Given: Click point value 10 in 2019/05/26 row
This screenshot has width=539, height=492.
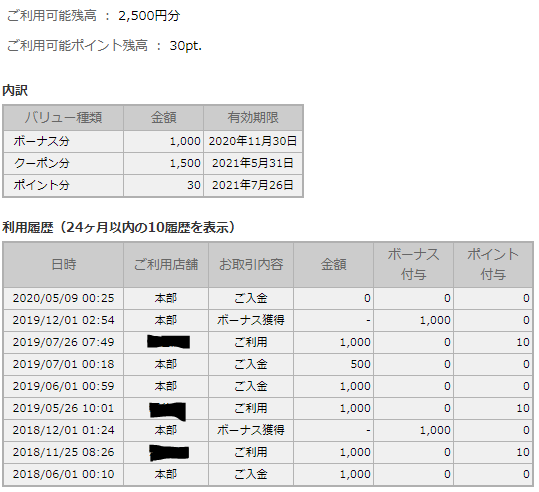Looking at the screenshot, I should point(523,408).
